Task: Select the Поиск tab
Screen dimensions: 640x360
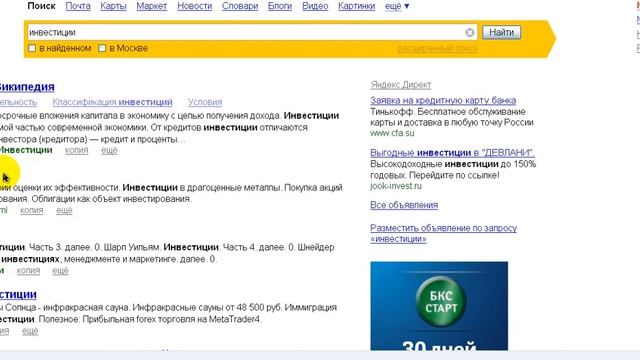Action: click(41, 6)
